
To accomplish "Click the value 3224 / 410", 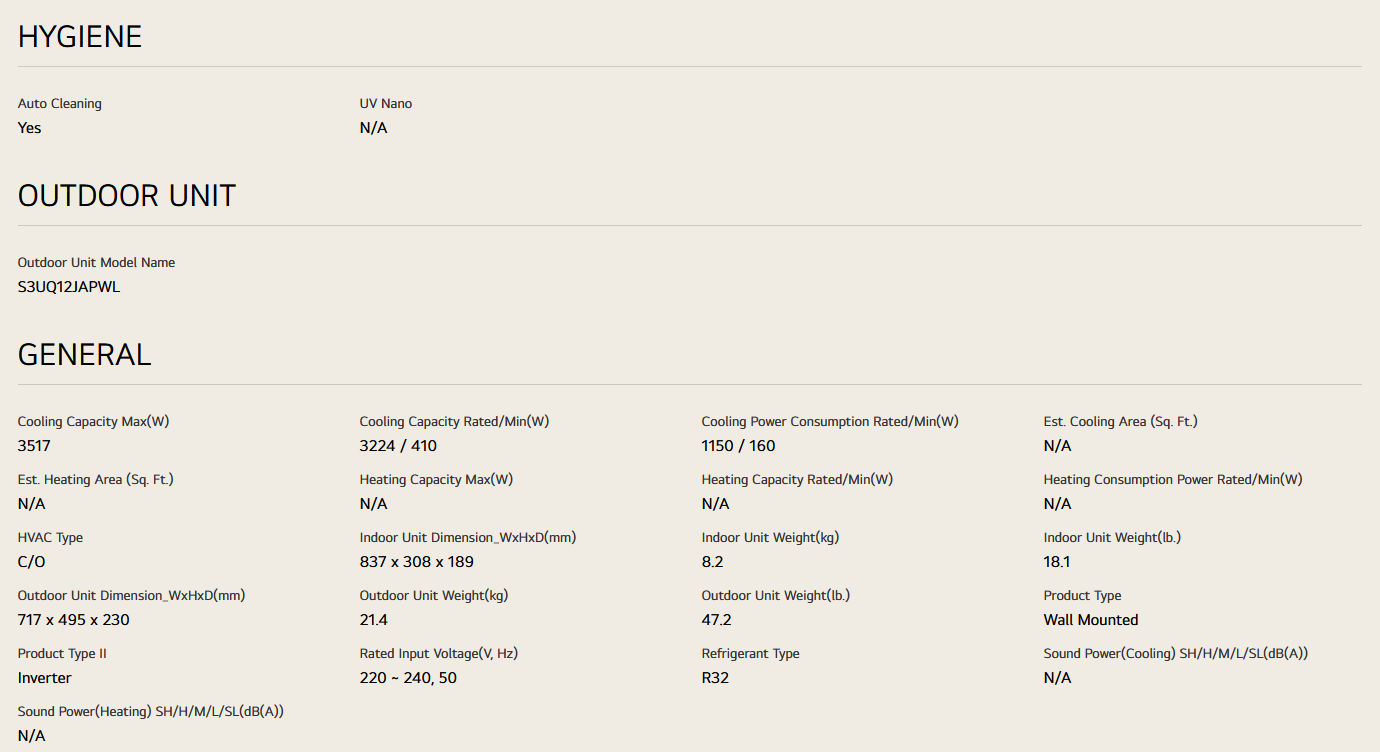I will click(x=398, y=446).
